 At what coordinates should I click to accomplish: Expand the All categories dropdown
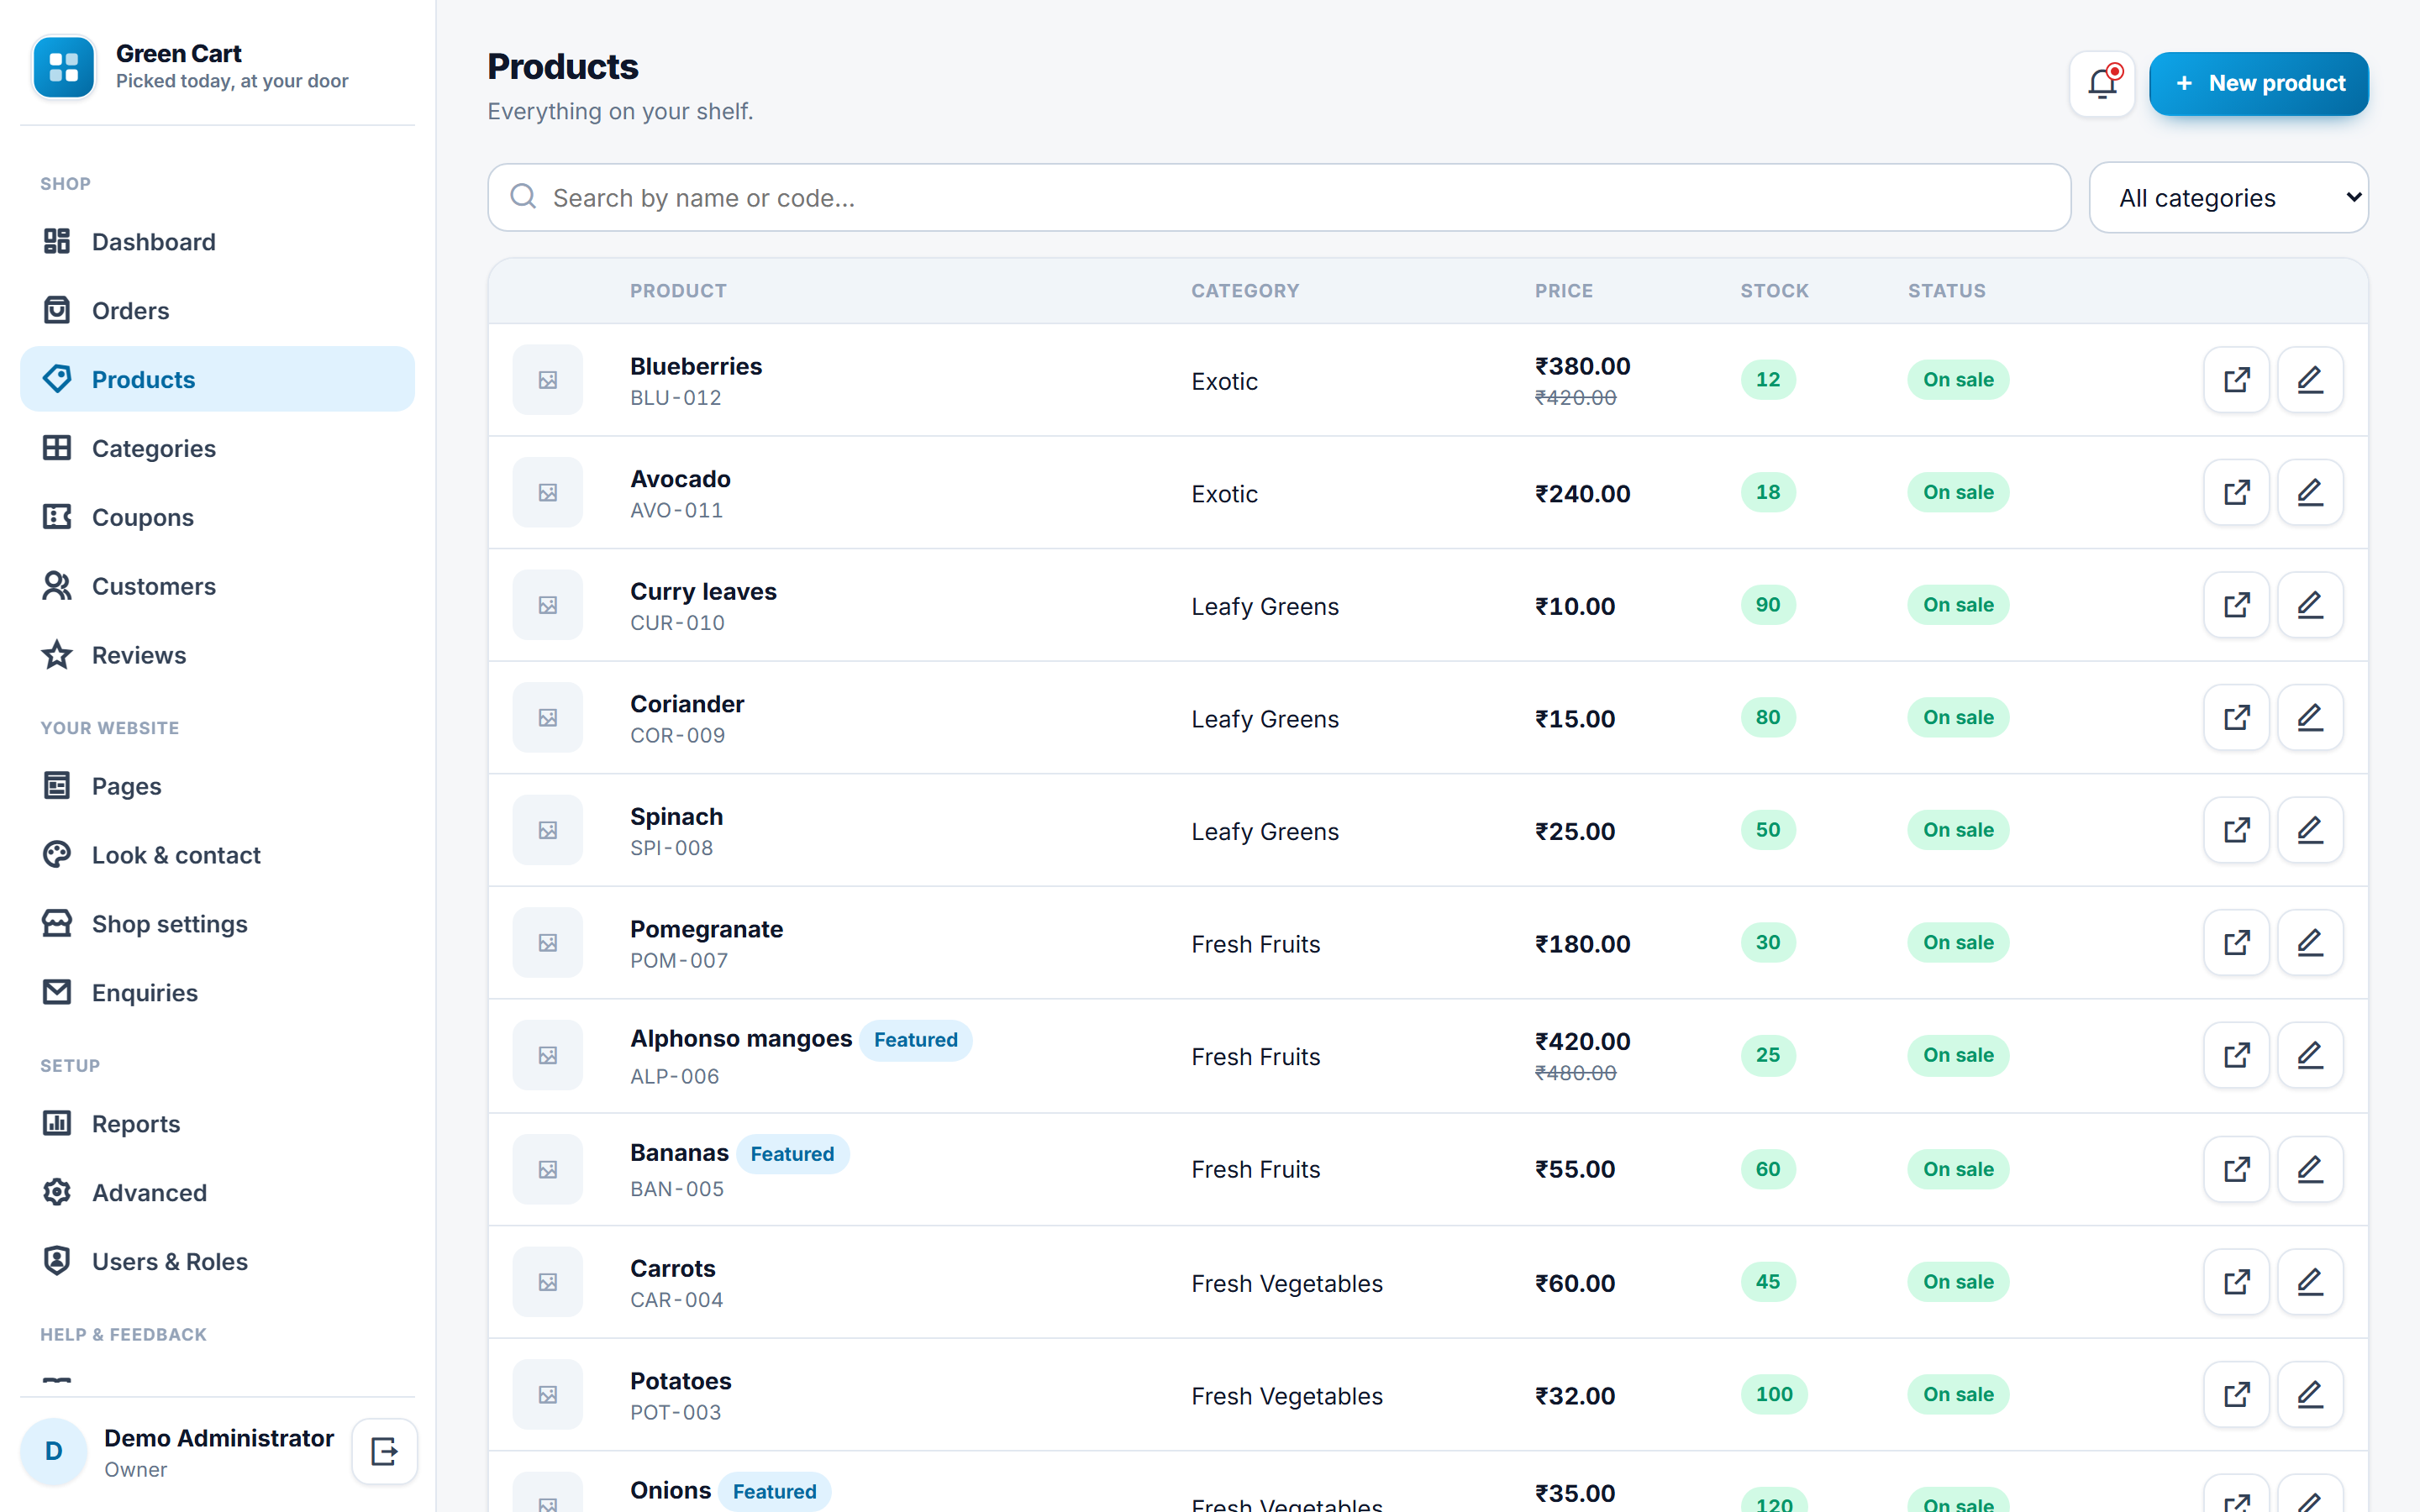[x=2228, y=198]
